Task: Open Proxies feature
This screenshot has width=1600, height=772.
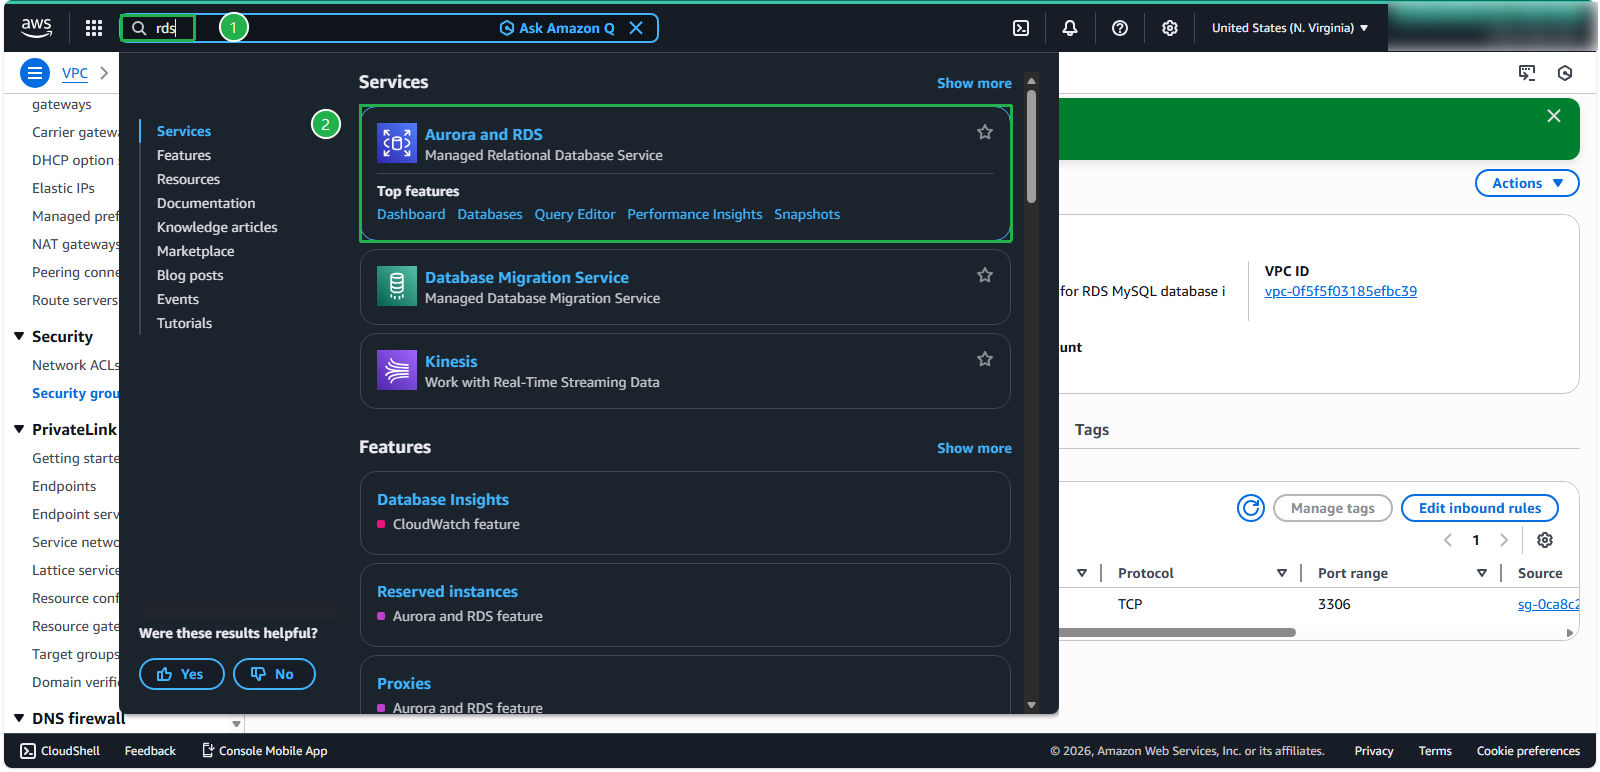Action: 404,683
